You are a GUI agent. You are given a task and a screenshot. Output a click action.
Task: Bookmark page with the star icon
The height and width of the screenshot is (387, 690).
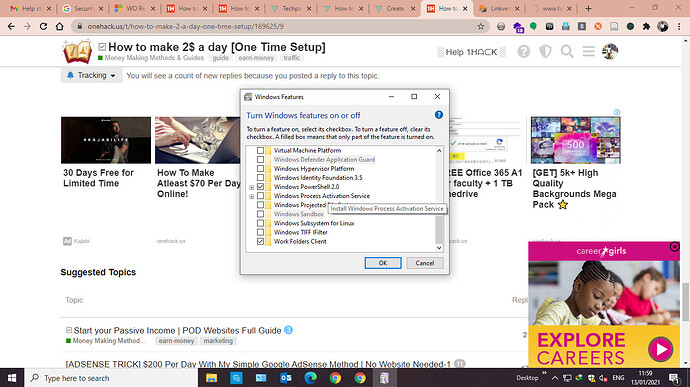coord(481,26)
